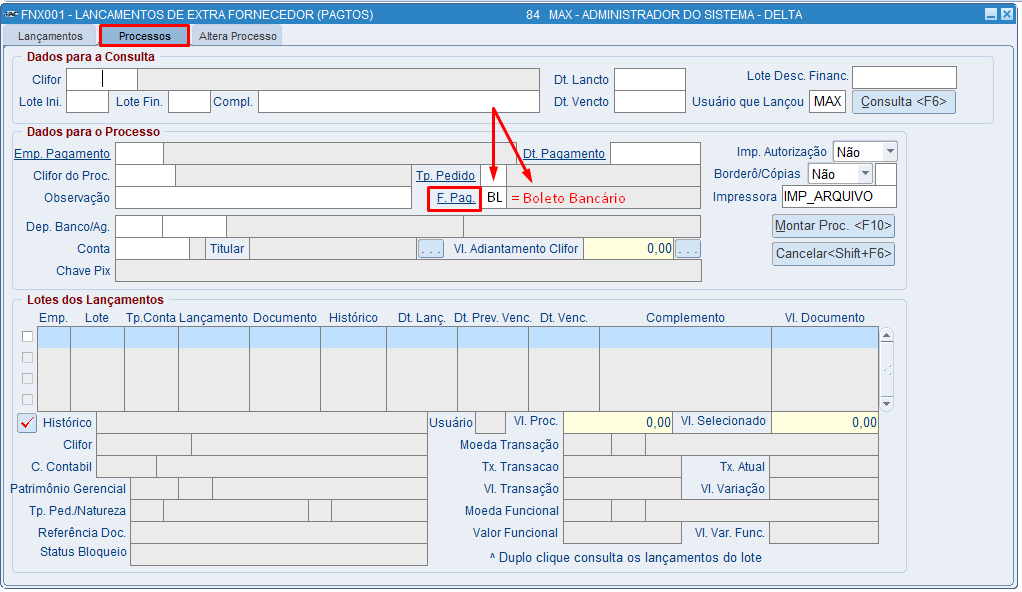The image size is (1022, 592).
Task: Open the F. Pag. link
Action: click(456, 198)
